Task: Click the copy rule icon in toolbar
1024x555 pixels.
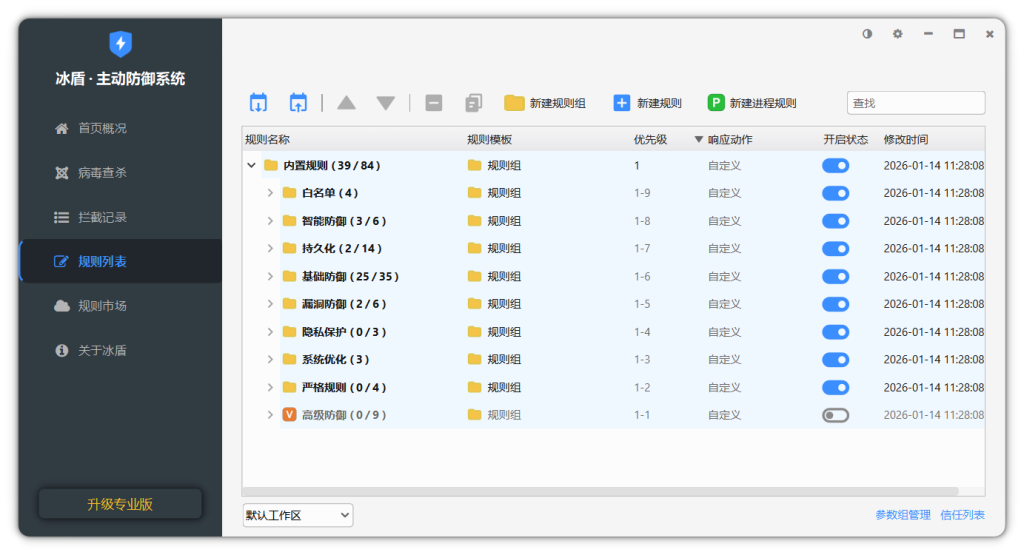Action: tap(474, 103)
